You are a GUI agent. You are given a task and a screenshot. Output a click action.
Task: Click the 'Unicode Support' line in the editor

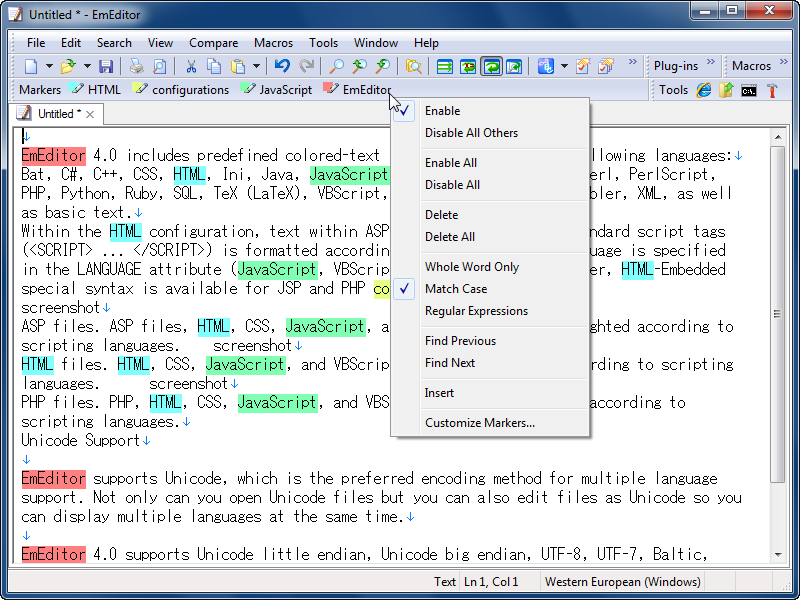click(x=80, y=440)
